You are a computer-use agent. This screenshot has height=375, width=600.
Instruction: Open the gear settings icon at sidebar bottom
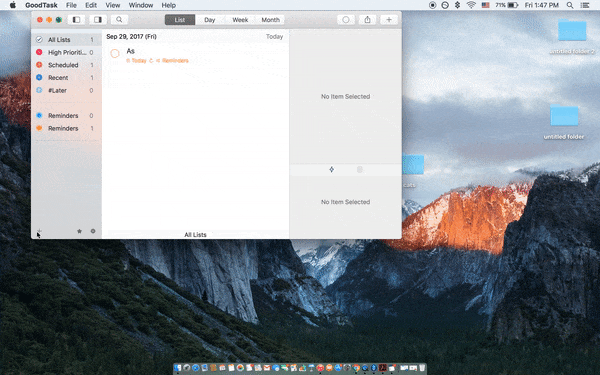(x=93, y=231)
